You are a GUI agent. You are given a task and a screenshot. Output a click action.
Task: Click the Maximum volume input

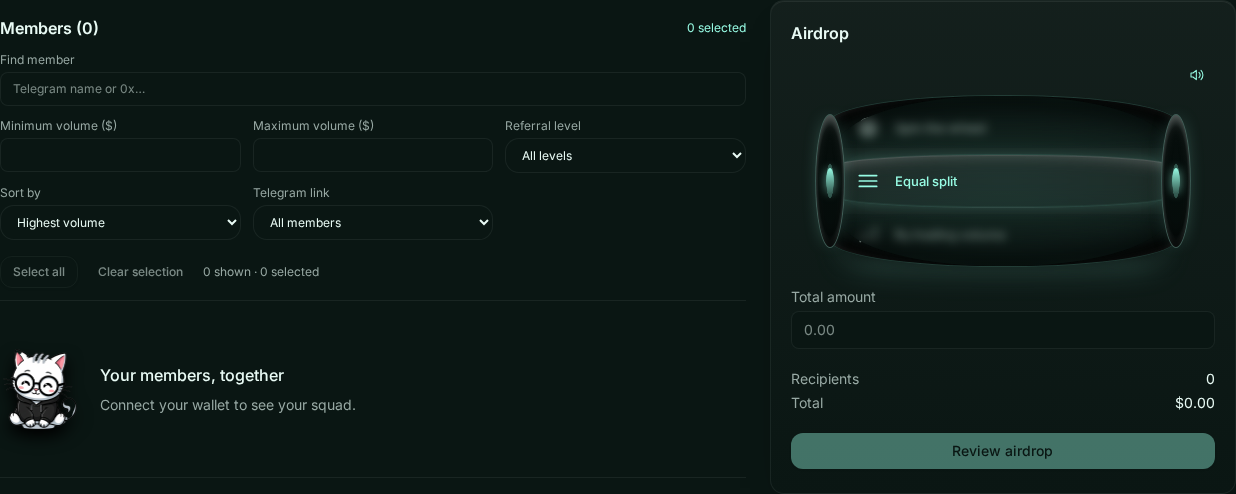pos(373,155)
